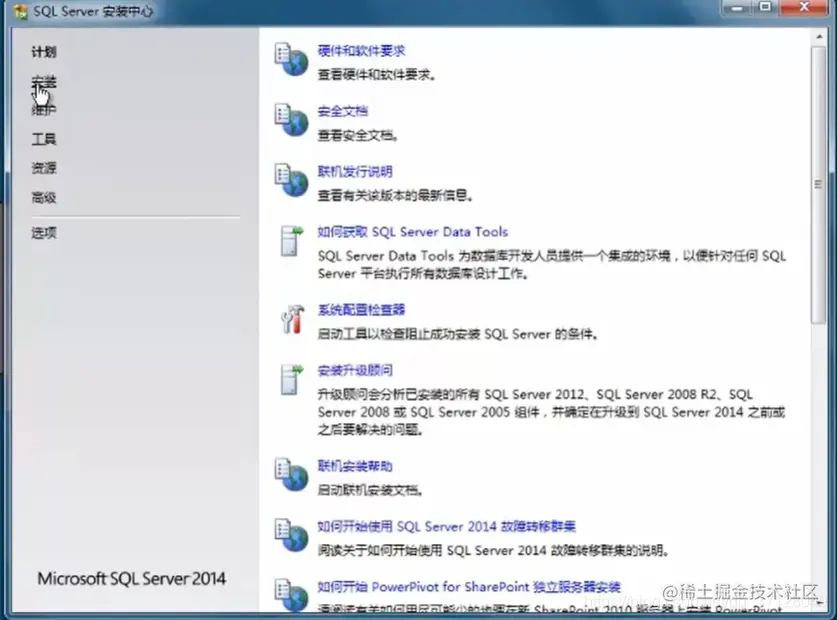Click description text 查看安全文档
This screenshot has width=837, height=620.
pyautogui.click(x=358, y=135)
